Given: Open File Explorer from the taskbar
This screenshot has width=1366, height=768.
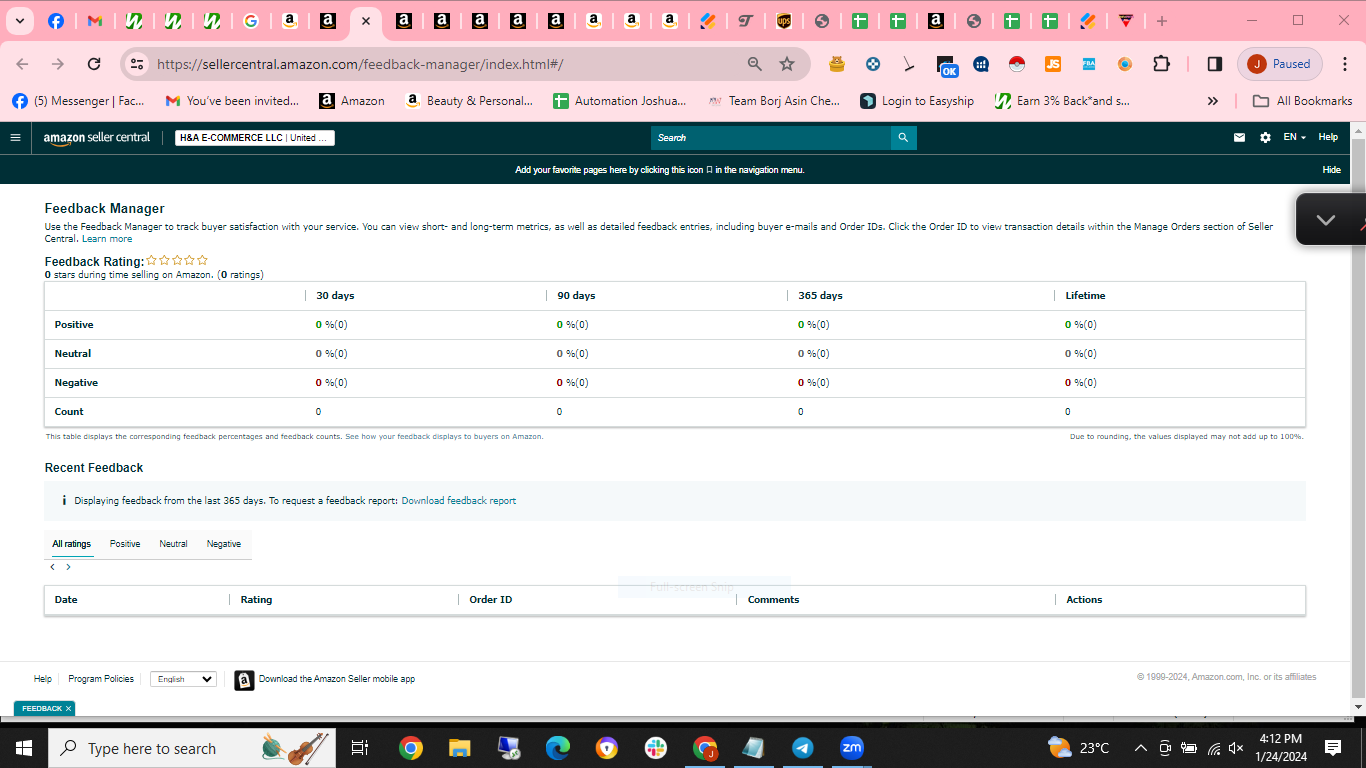Looking at the screenshot, I should 459,748.
